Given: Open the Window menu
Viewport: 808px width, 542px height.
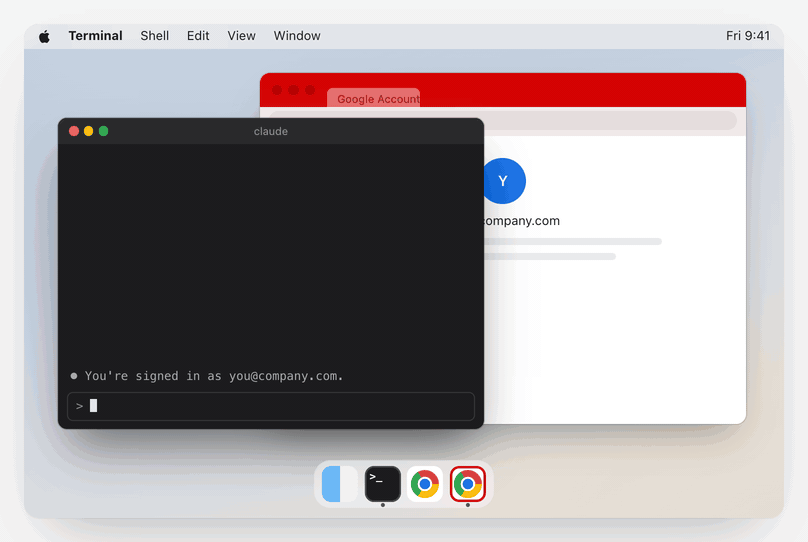Looking at the screenshot, I should pyautogui.click(x=297, y=36).
